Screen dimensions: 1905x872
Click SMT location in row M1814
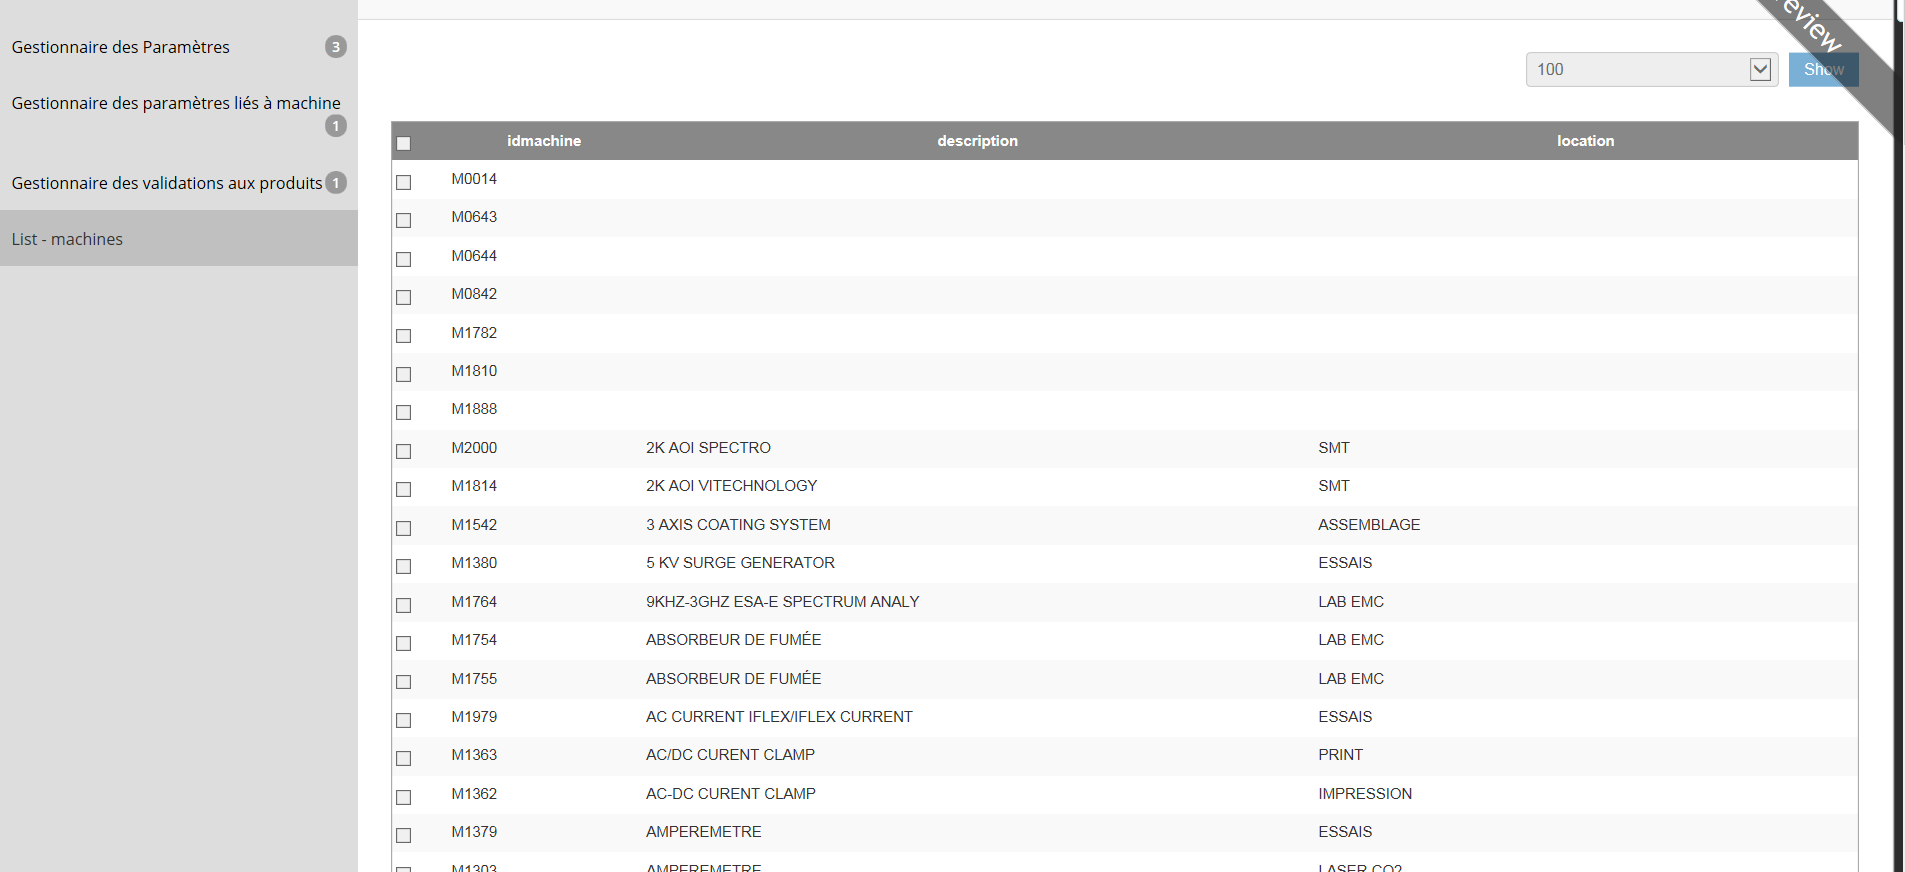tap(1334, 486)
